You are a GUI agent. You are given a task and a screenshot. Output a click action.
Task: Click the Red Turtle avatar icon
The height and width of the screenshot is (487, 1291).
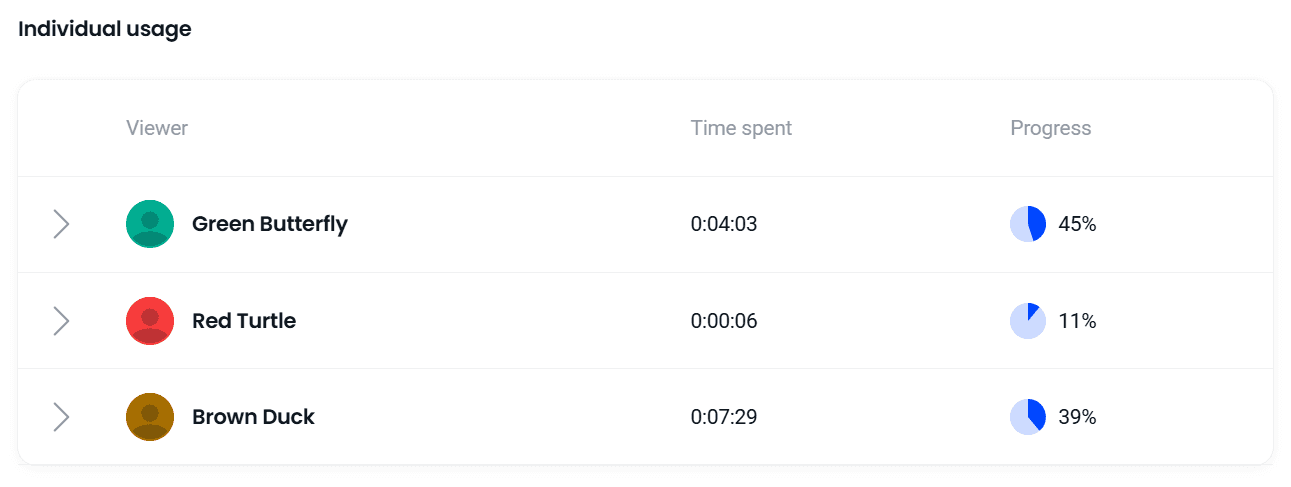click(150, 321)
